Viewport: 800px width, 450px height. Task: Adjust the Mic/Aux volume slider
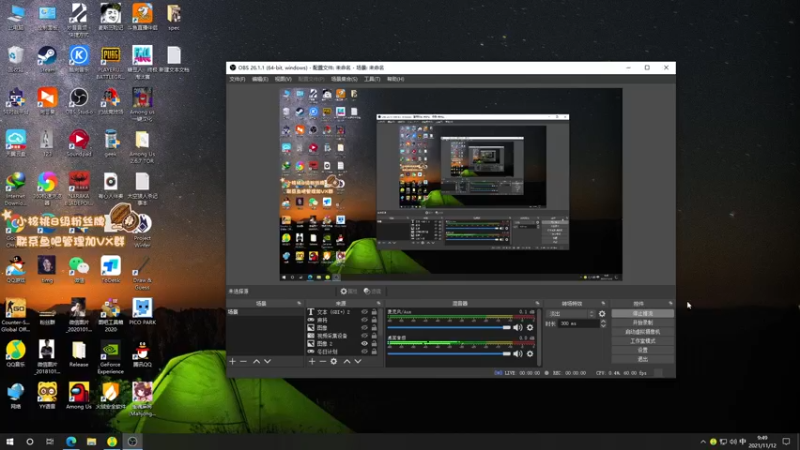tap(449, 328)
